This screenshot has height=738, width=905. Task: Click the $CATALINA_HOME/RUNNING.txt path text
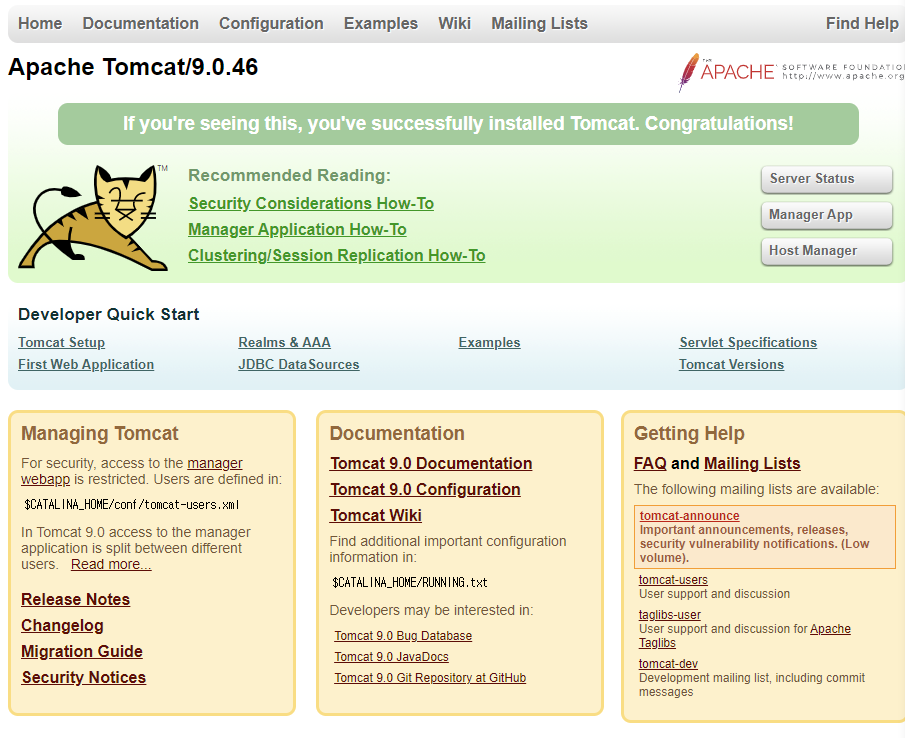(x=410, y=583)
